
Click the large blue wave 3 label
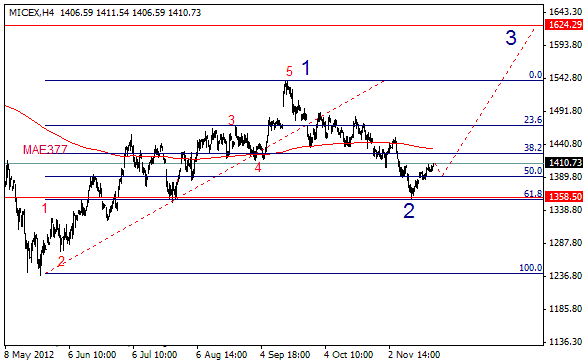511,38
